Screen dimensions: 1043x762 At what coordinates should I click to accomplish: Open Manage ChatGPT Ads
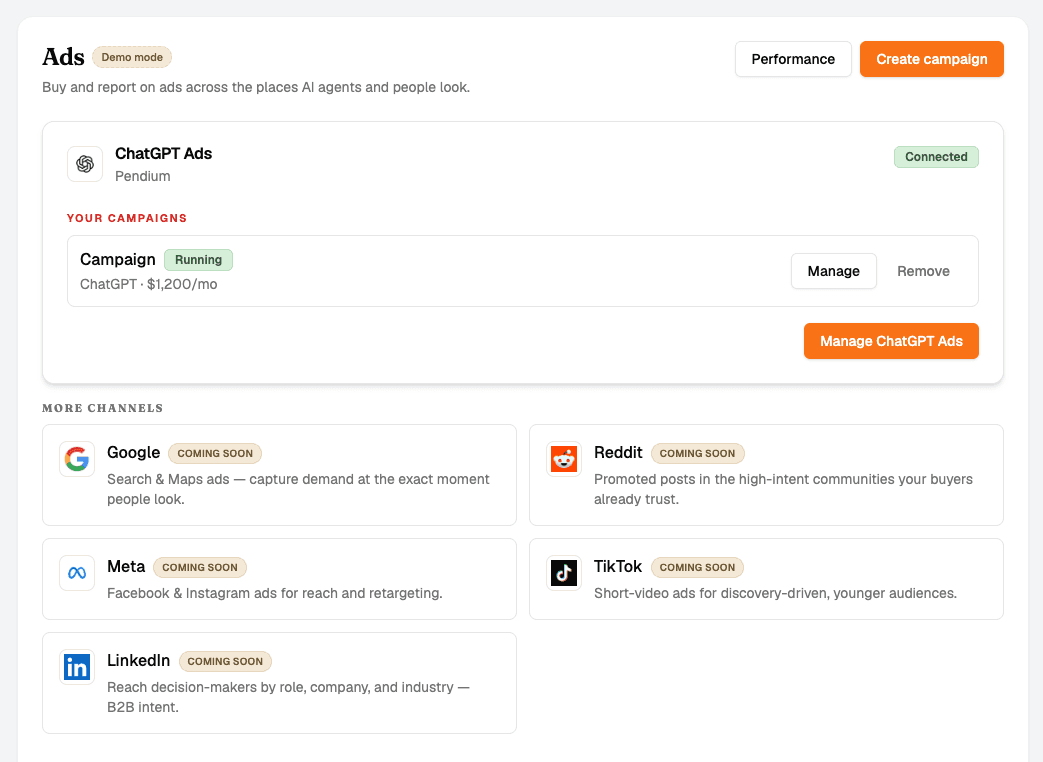point(891,341)
